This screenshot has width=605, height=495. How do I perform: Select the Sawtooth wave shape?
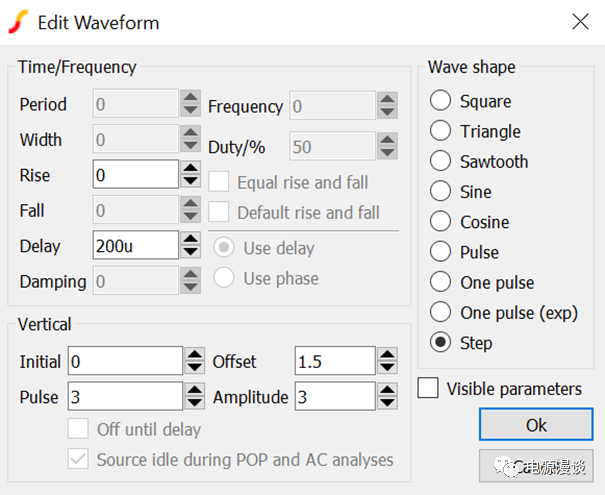(441, 161)
